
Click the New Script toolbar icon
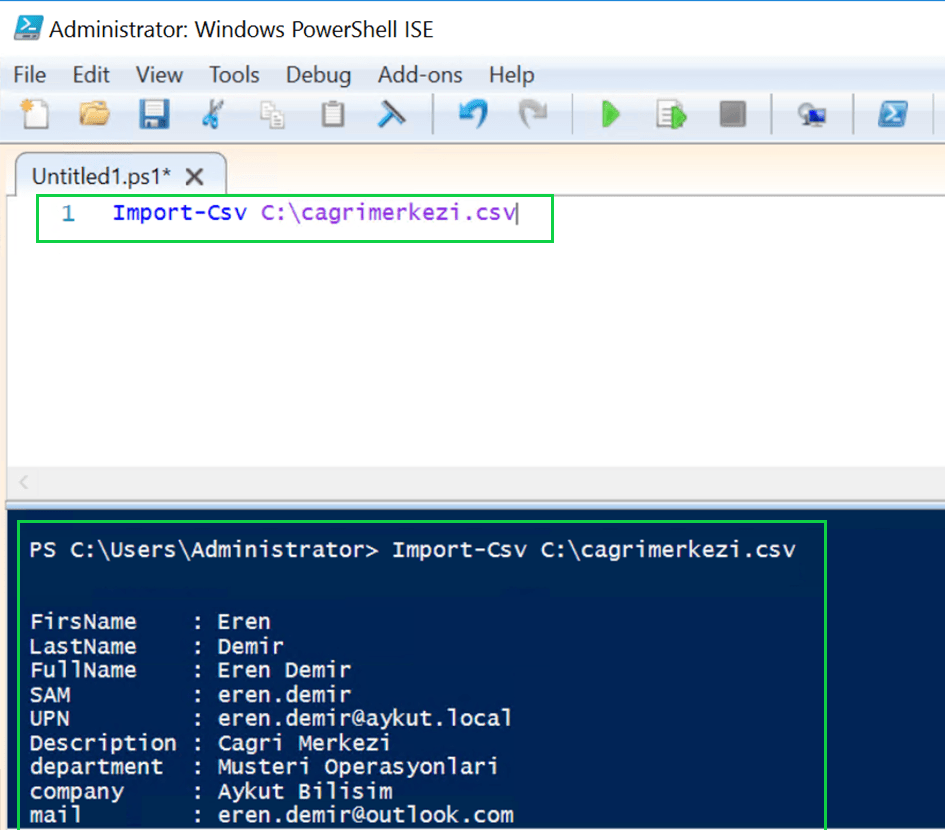pyautogui.click(x=35, y=114)
